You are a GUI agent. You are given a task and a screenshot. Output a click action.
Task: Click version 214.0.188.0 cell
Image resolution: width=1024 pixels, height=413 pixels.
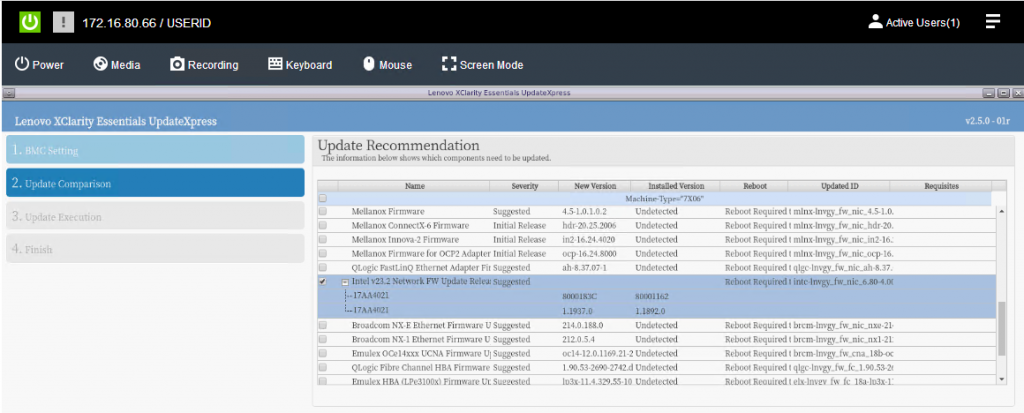coord(582,325)
